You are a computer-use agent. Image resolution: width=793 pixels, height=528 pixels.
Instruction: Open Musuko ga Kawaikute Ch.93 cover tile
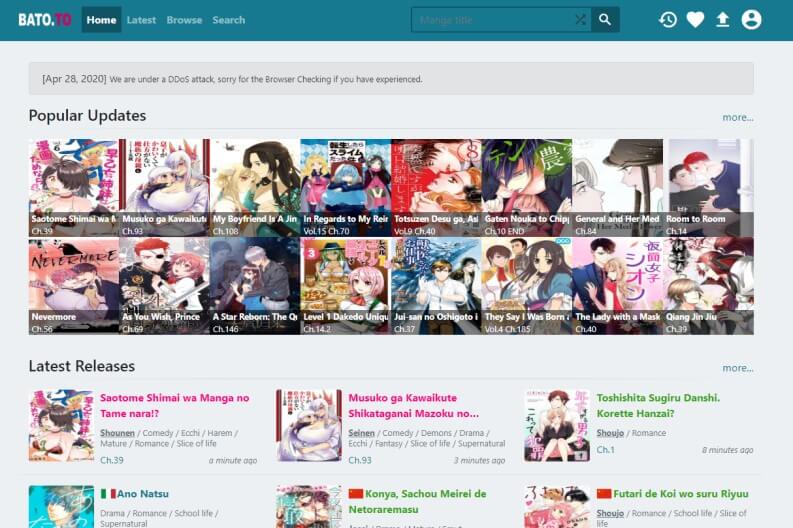[164, 188]
